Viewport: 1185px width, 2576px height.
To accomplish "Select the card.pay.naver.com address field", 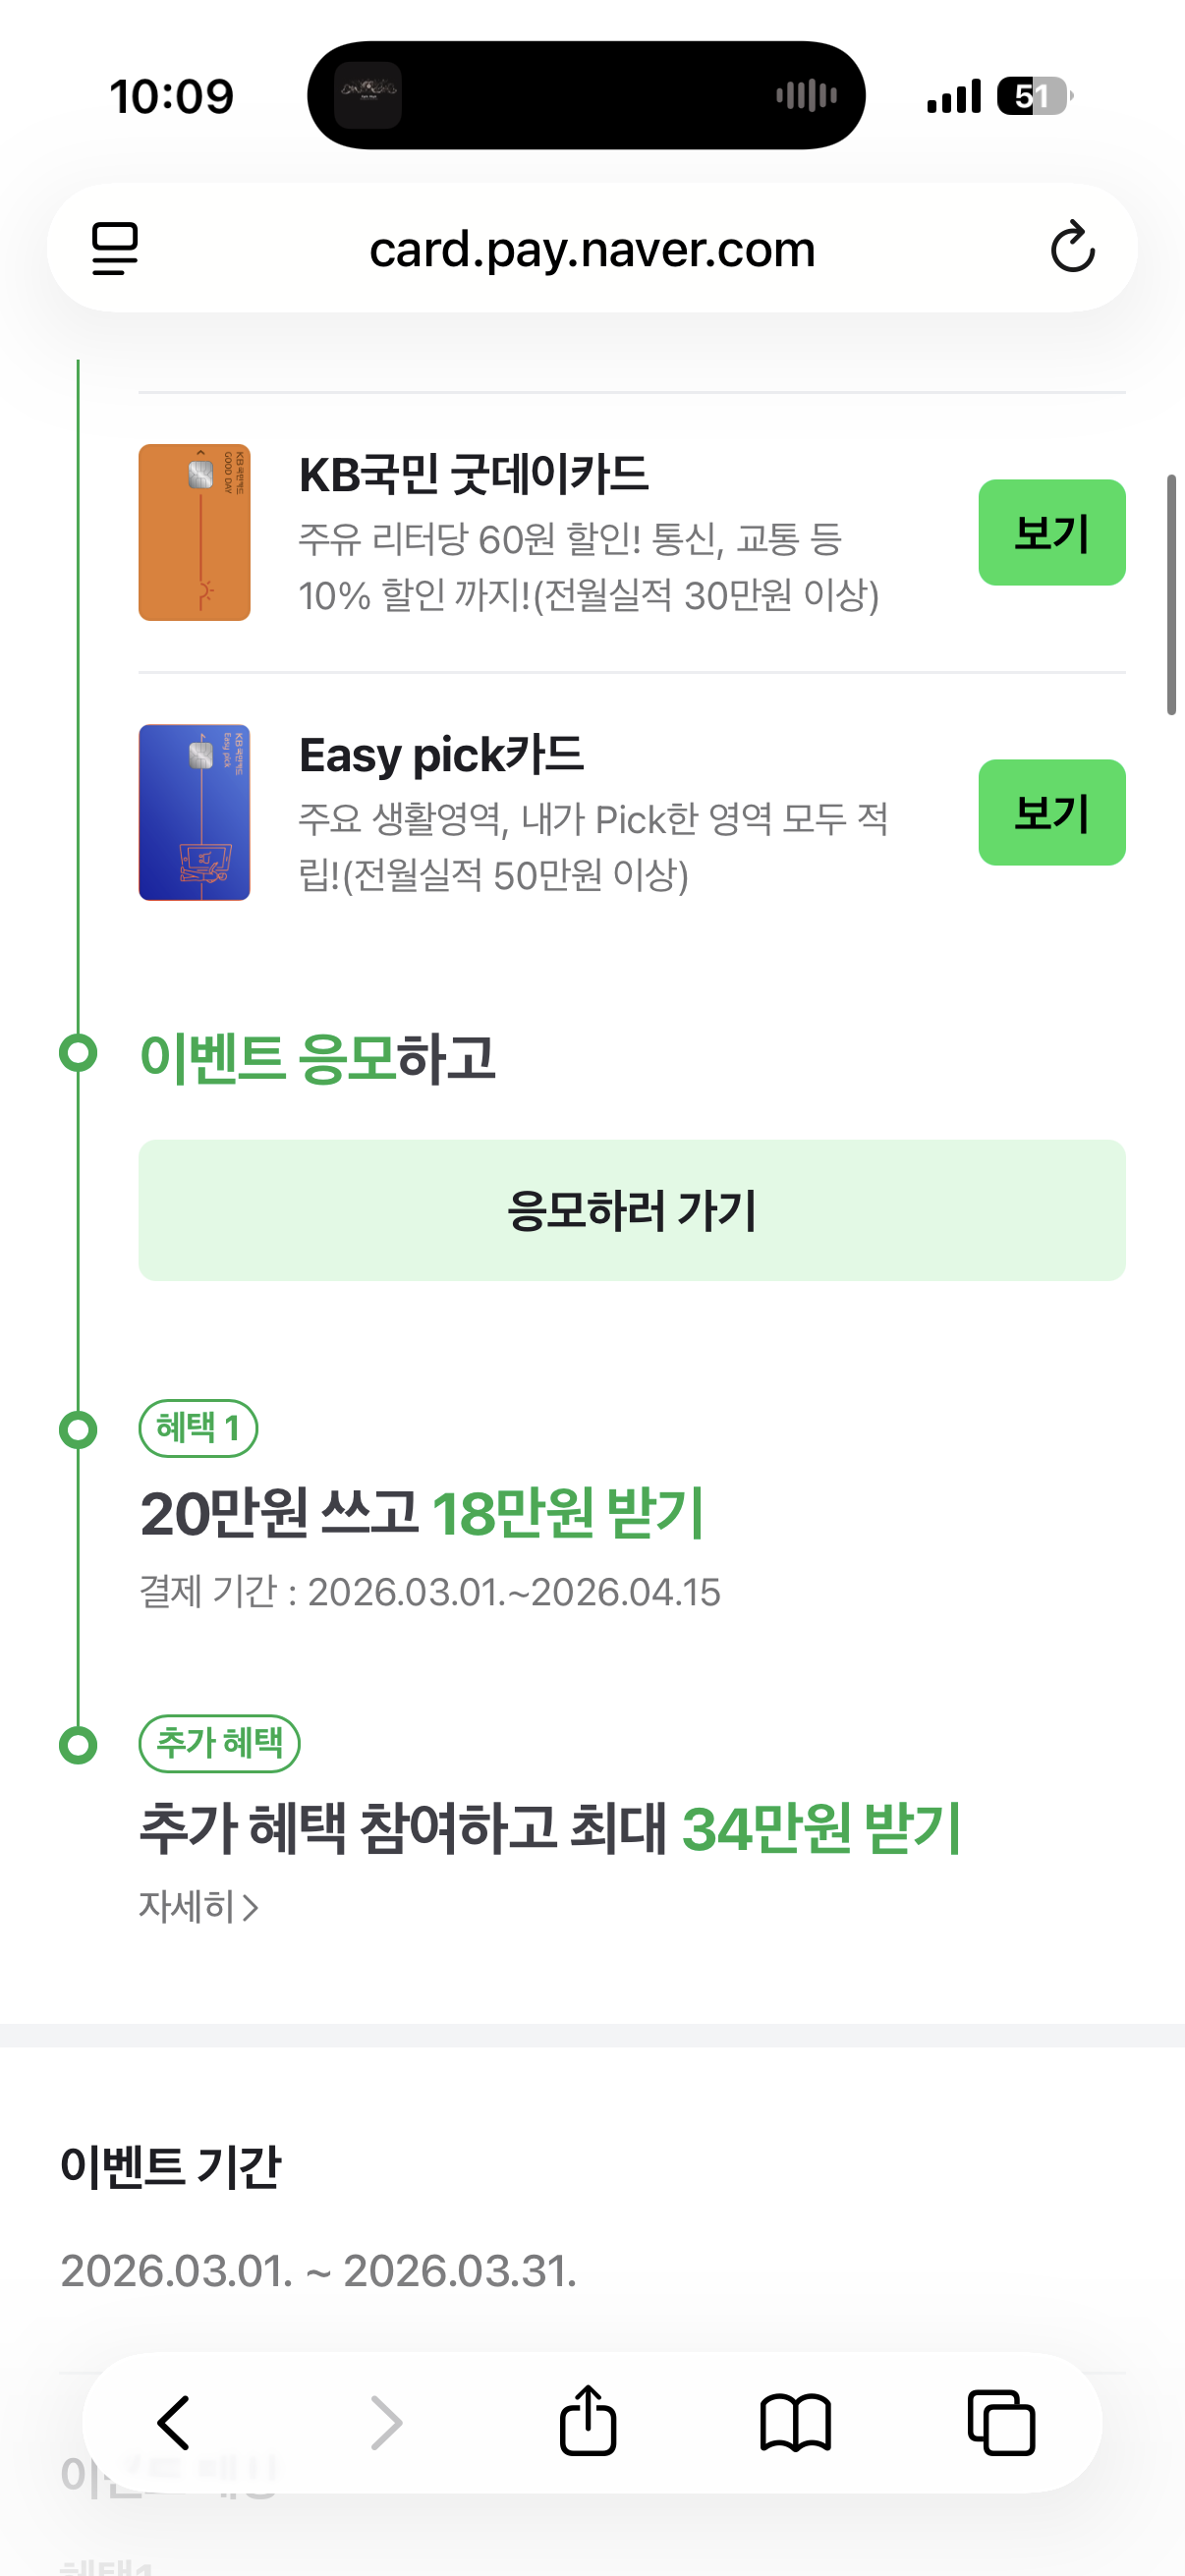I will [592, 248].
